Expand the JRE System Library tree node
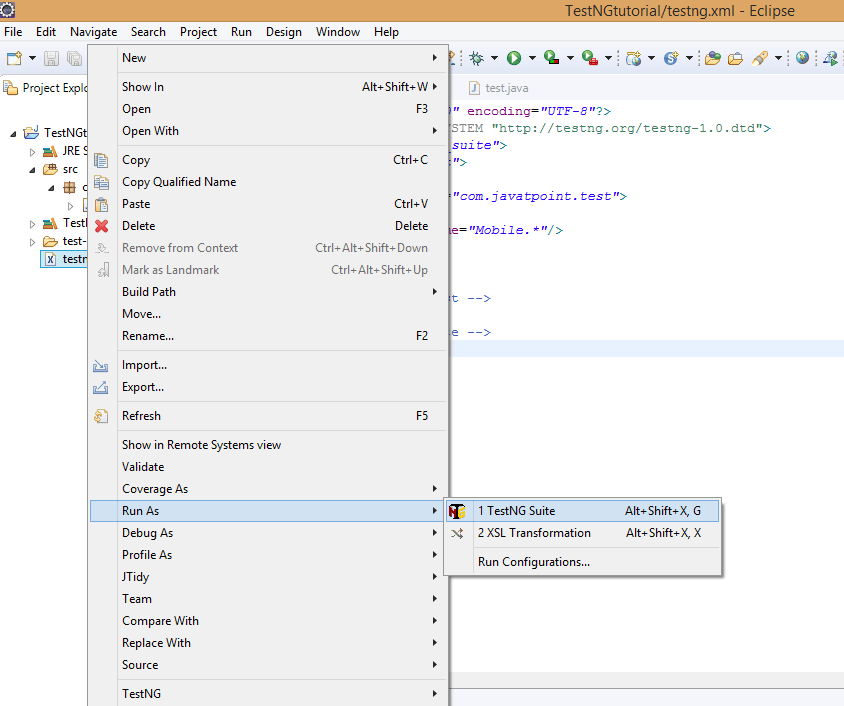The height and width of the screenshot is (706, 844). (32, 152)
